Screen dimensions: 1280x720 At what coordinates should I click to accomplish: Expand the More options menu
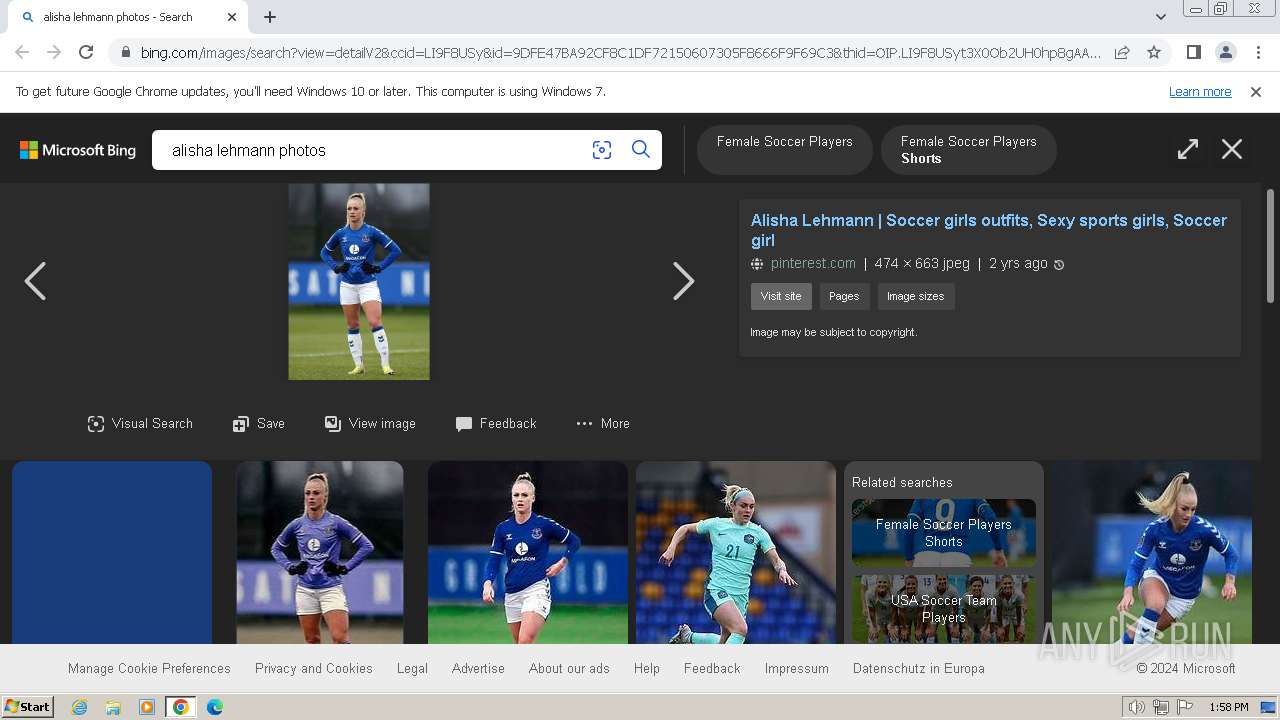click(603, 424)
